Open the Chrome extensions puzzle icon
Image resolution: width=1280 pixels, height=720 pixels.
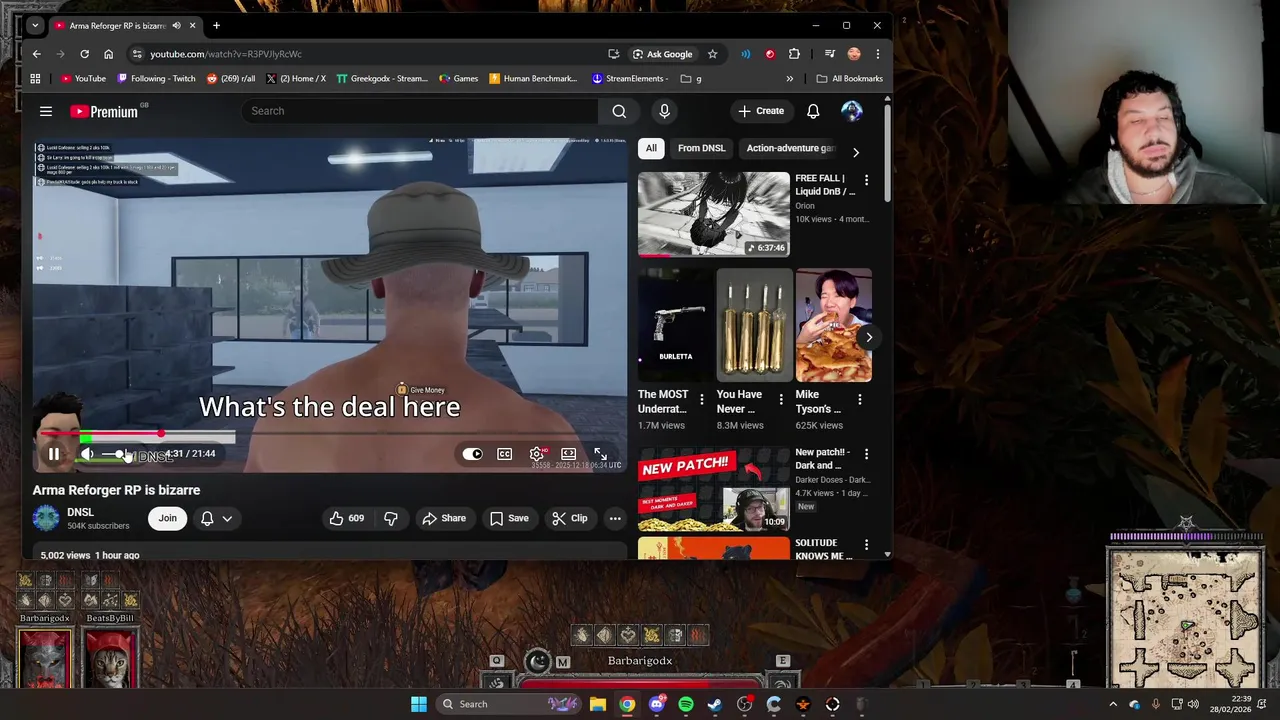click(794, 54)
